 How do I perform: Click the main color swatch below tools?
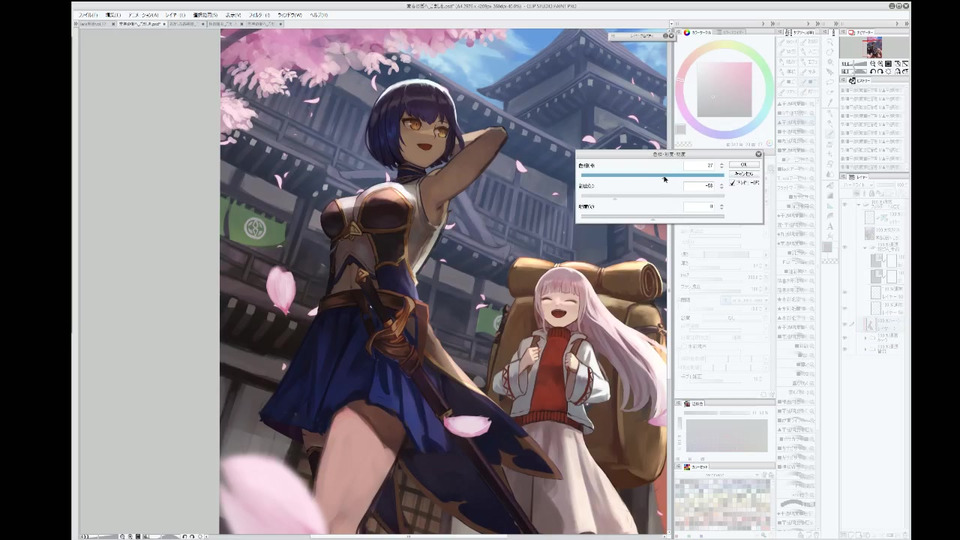click(x=828, y=246)
